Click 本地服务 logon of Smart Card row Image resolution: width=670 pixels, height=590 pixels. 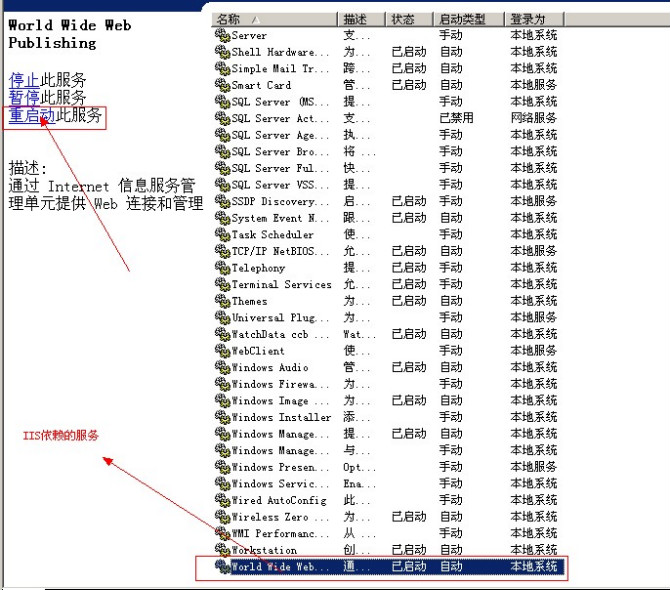point(534,85)
